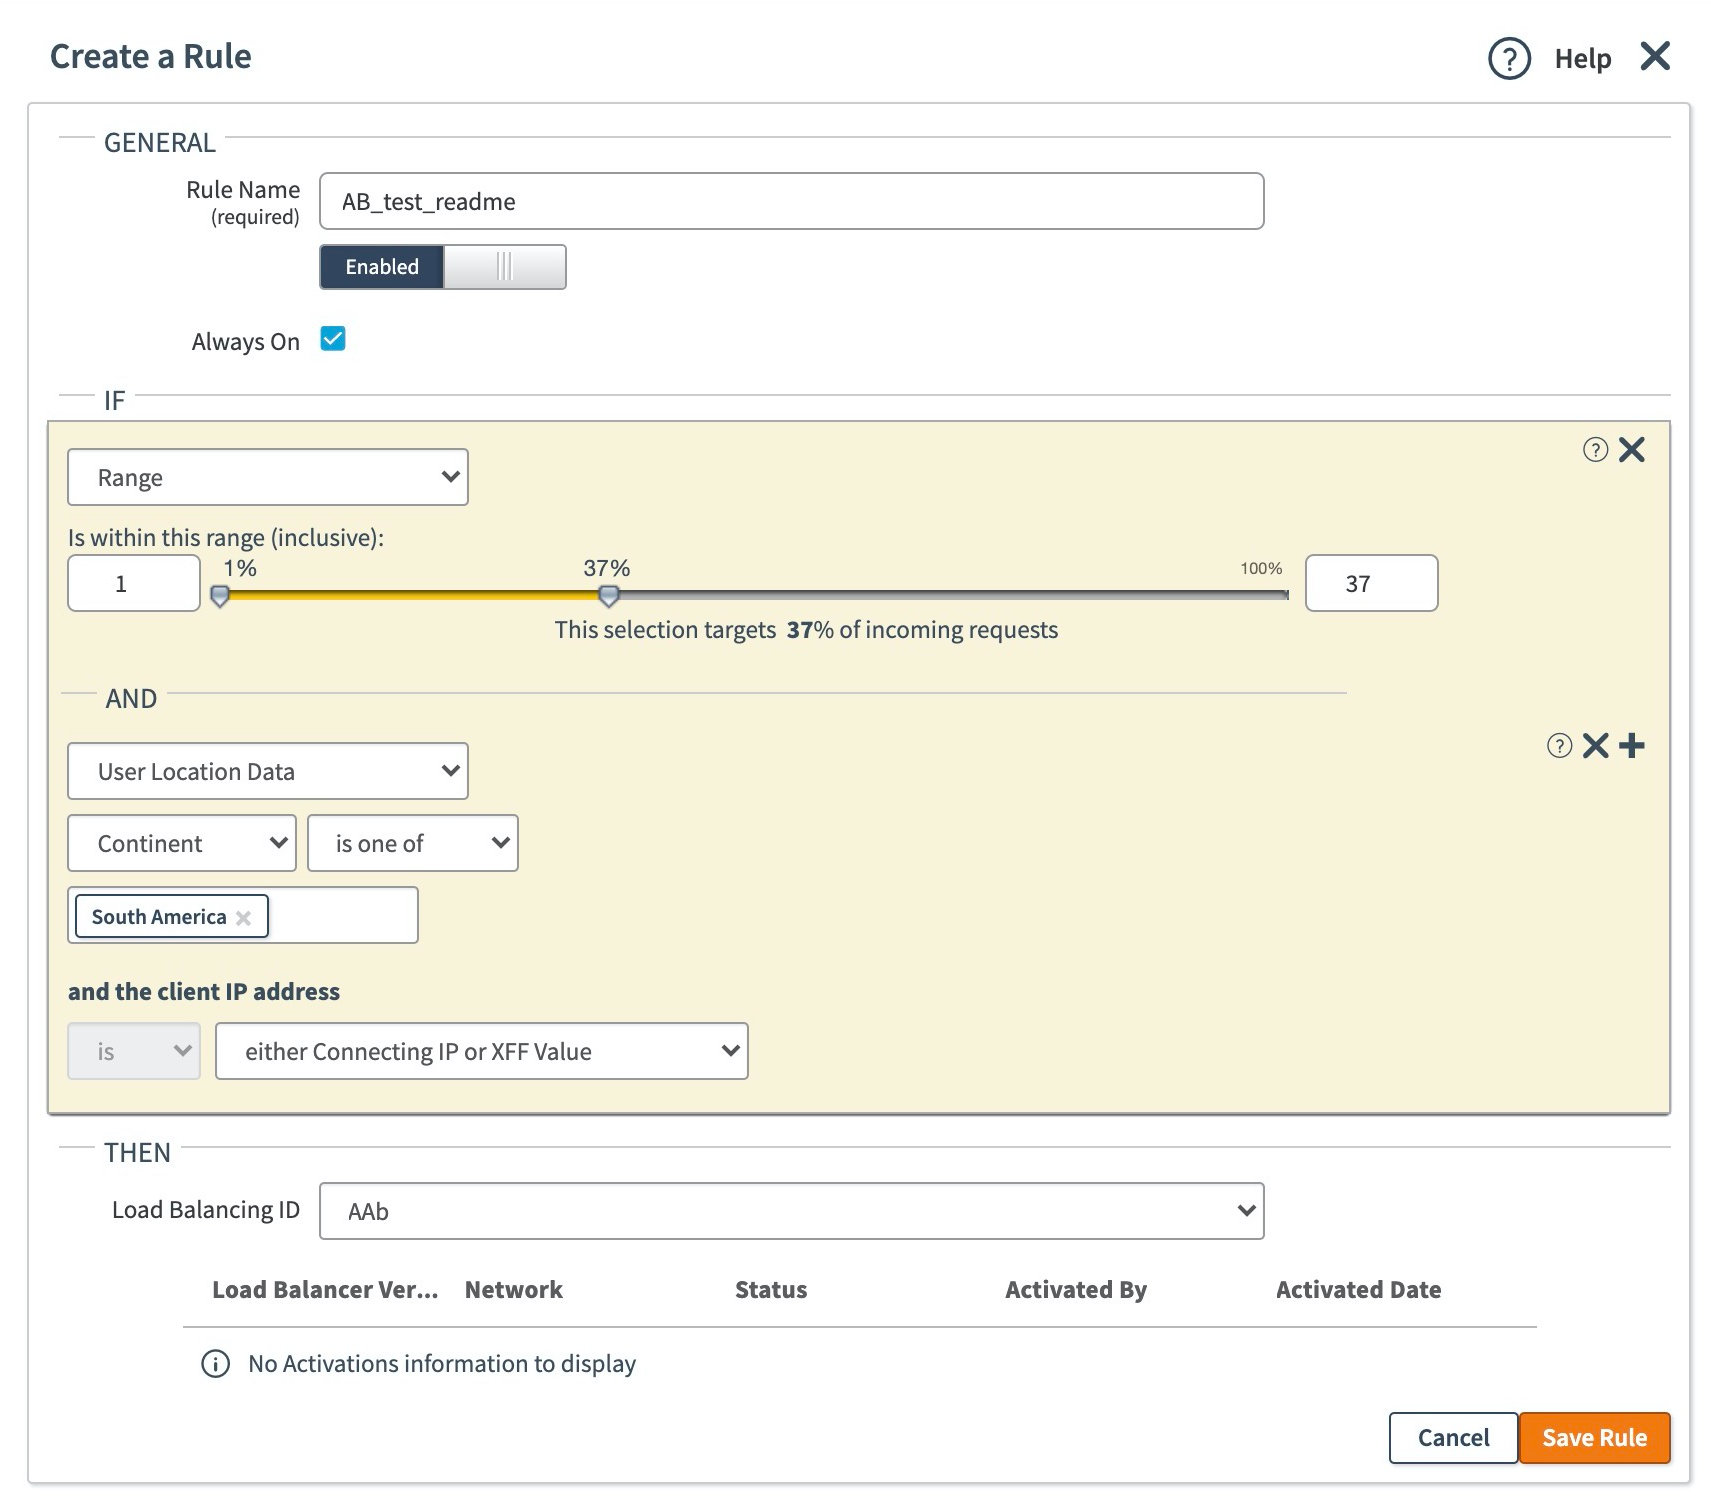The width and height of the screenshot is (1711, 1507).
Task: Add another match condition with plus icon
Action: pos(1632,746)
